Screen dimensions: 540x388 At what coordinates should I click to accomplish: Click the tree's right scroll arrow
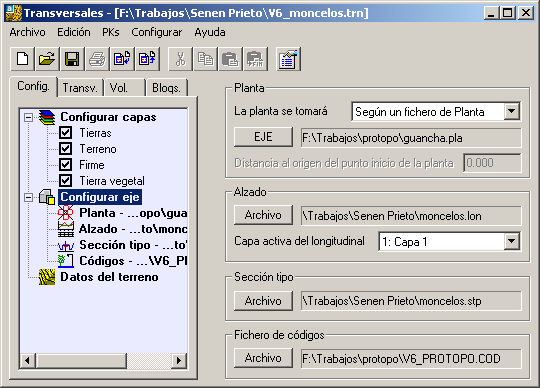(179, 361)
